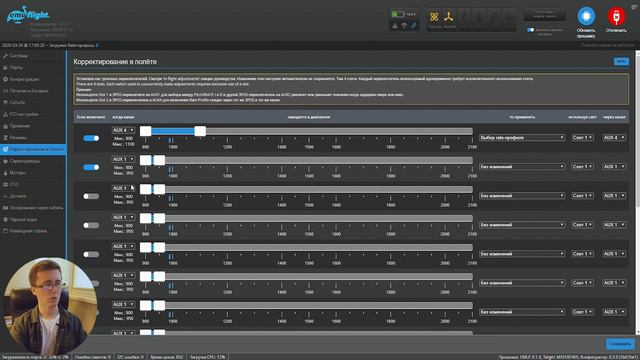Click first row's range handle at 1100

[200, 131]
